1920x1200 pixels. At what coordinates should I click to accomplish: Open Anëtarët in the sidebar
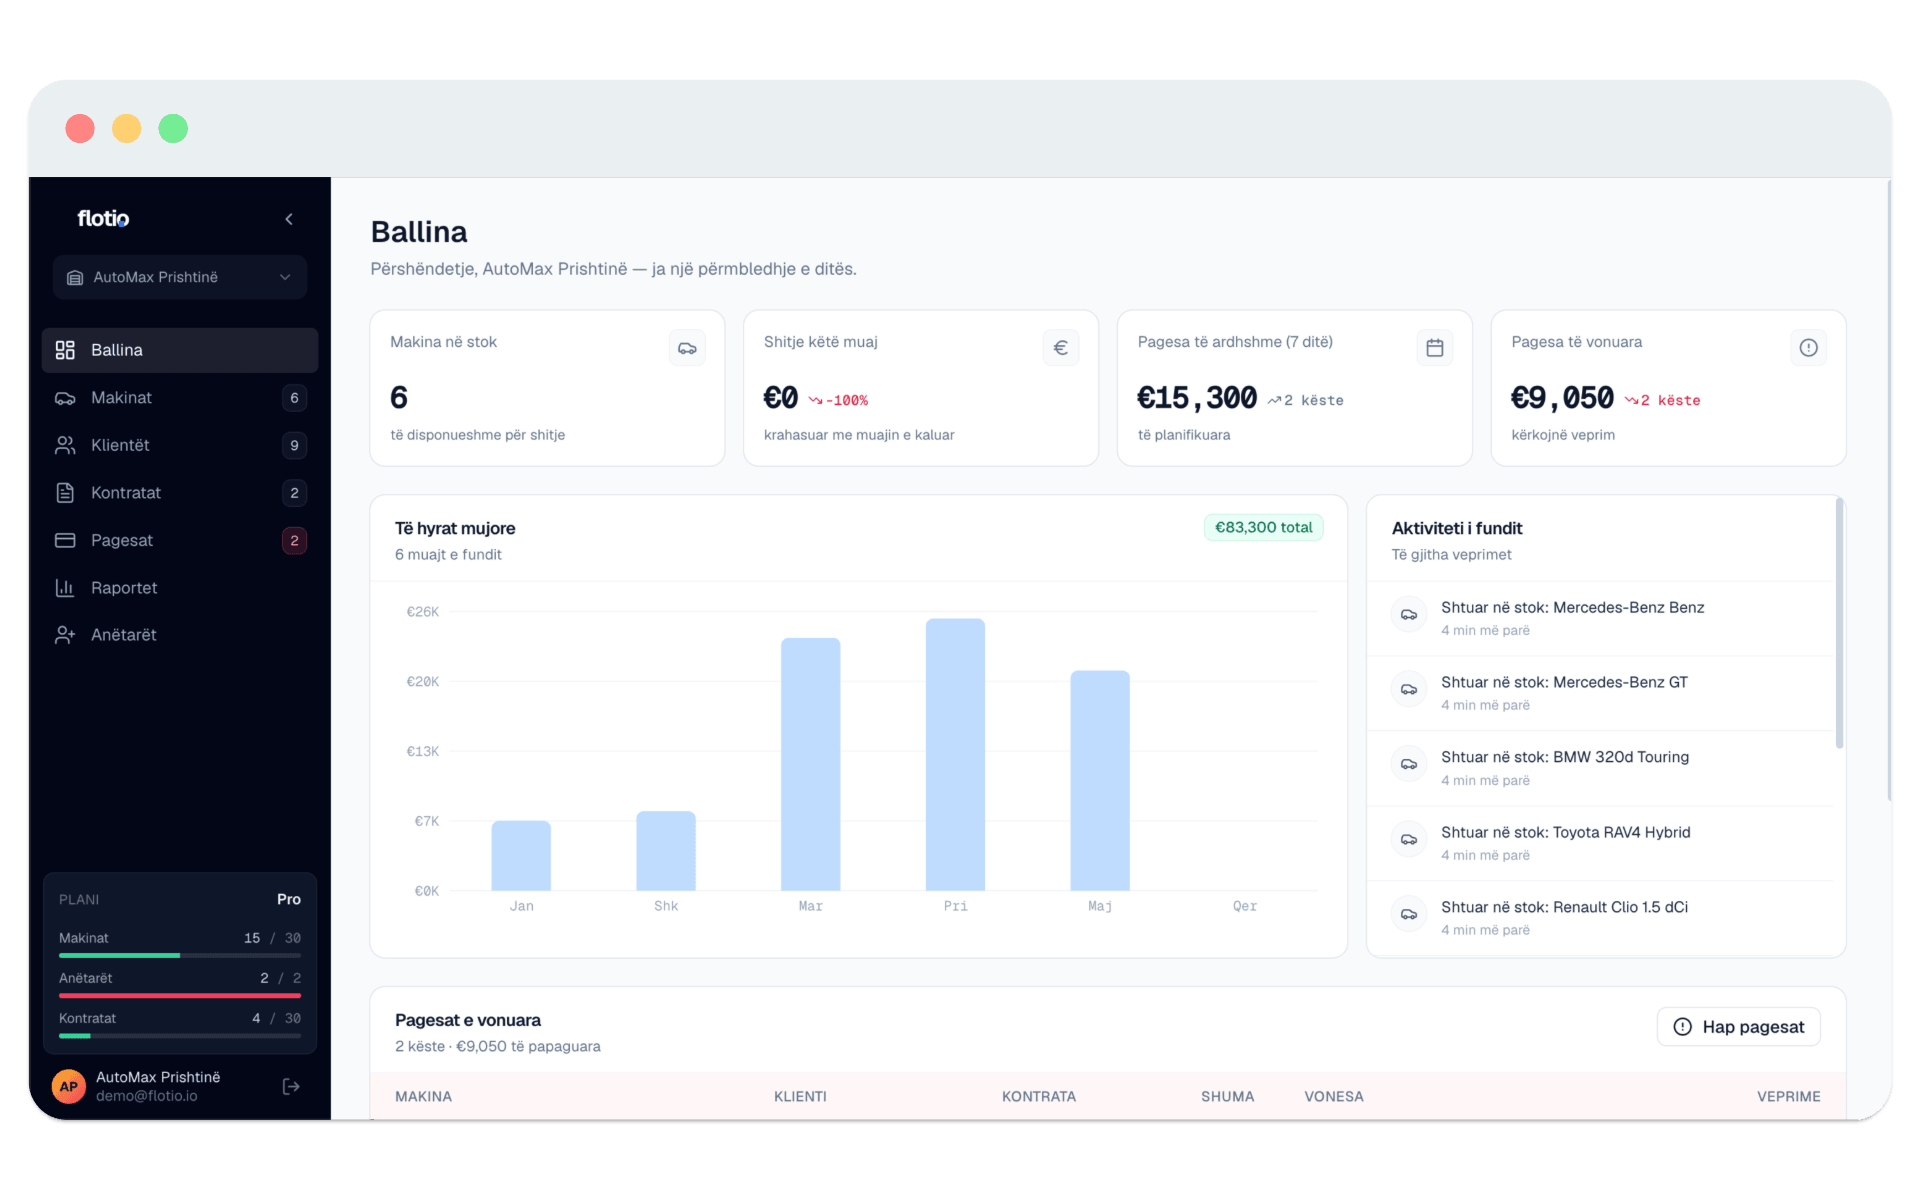tap(180, 635)
